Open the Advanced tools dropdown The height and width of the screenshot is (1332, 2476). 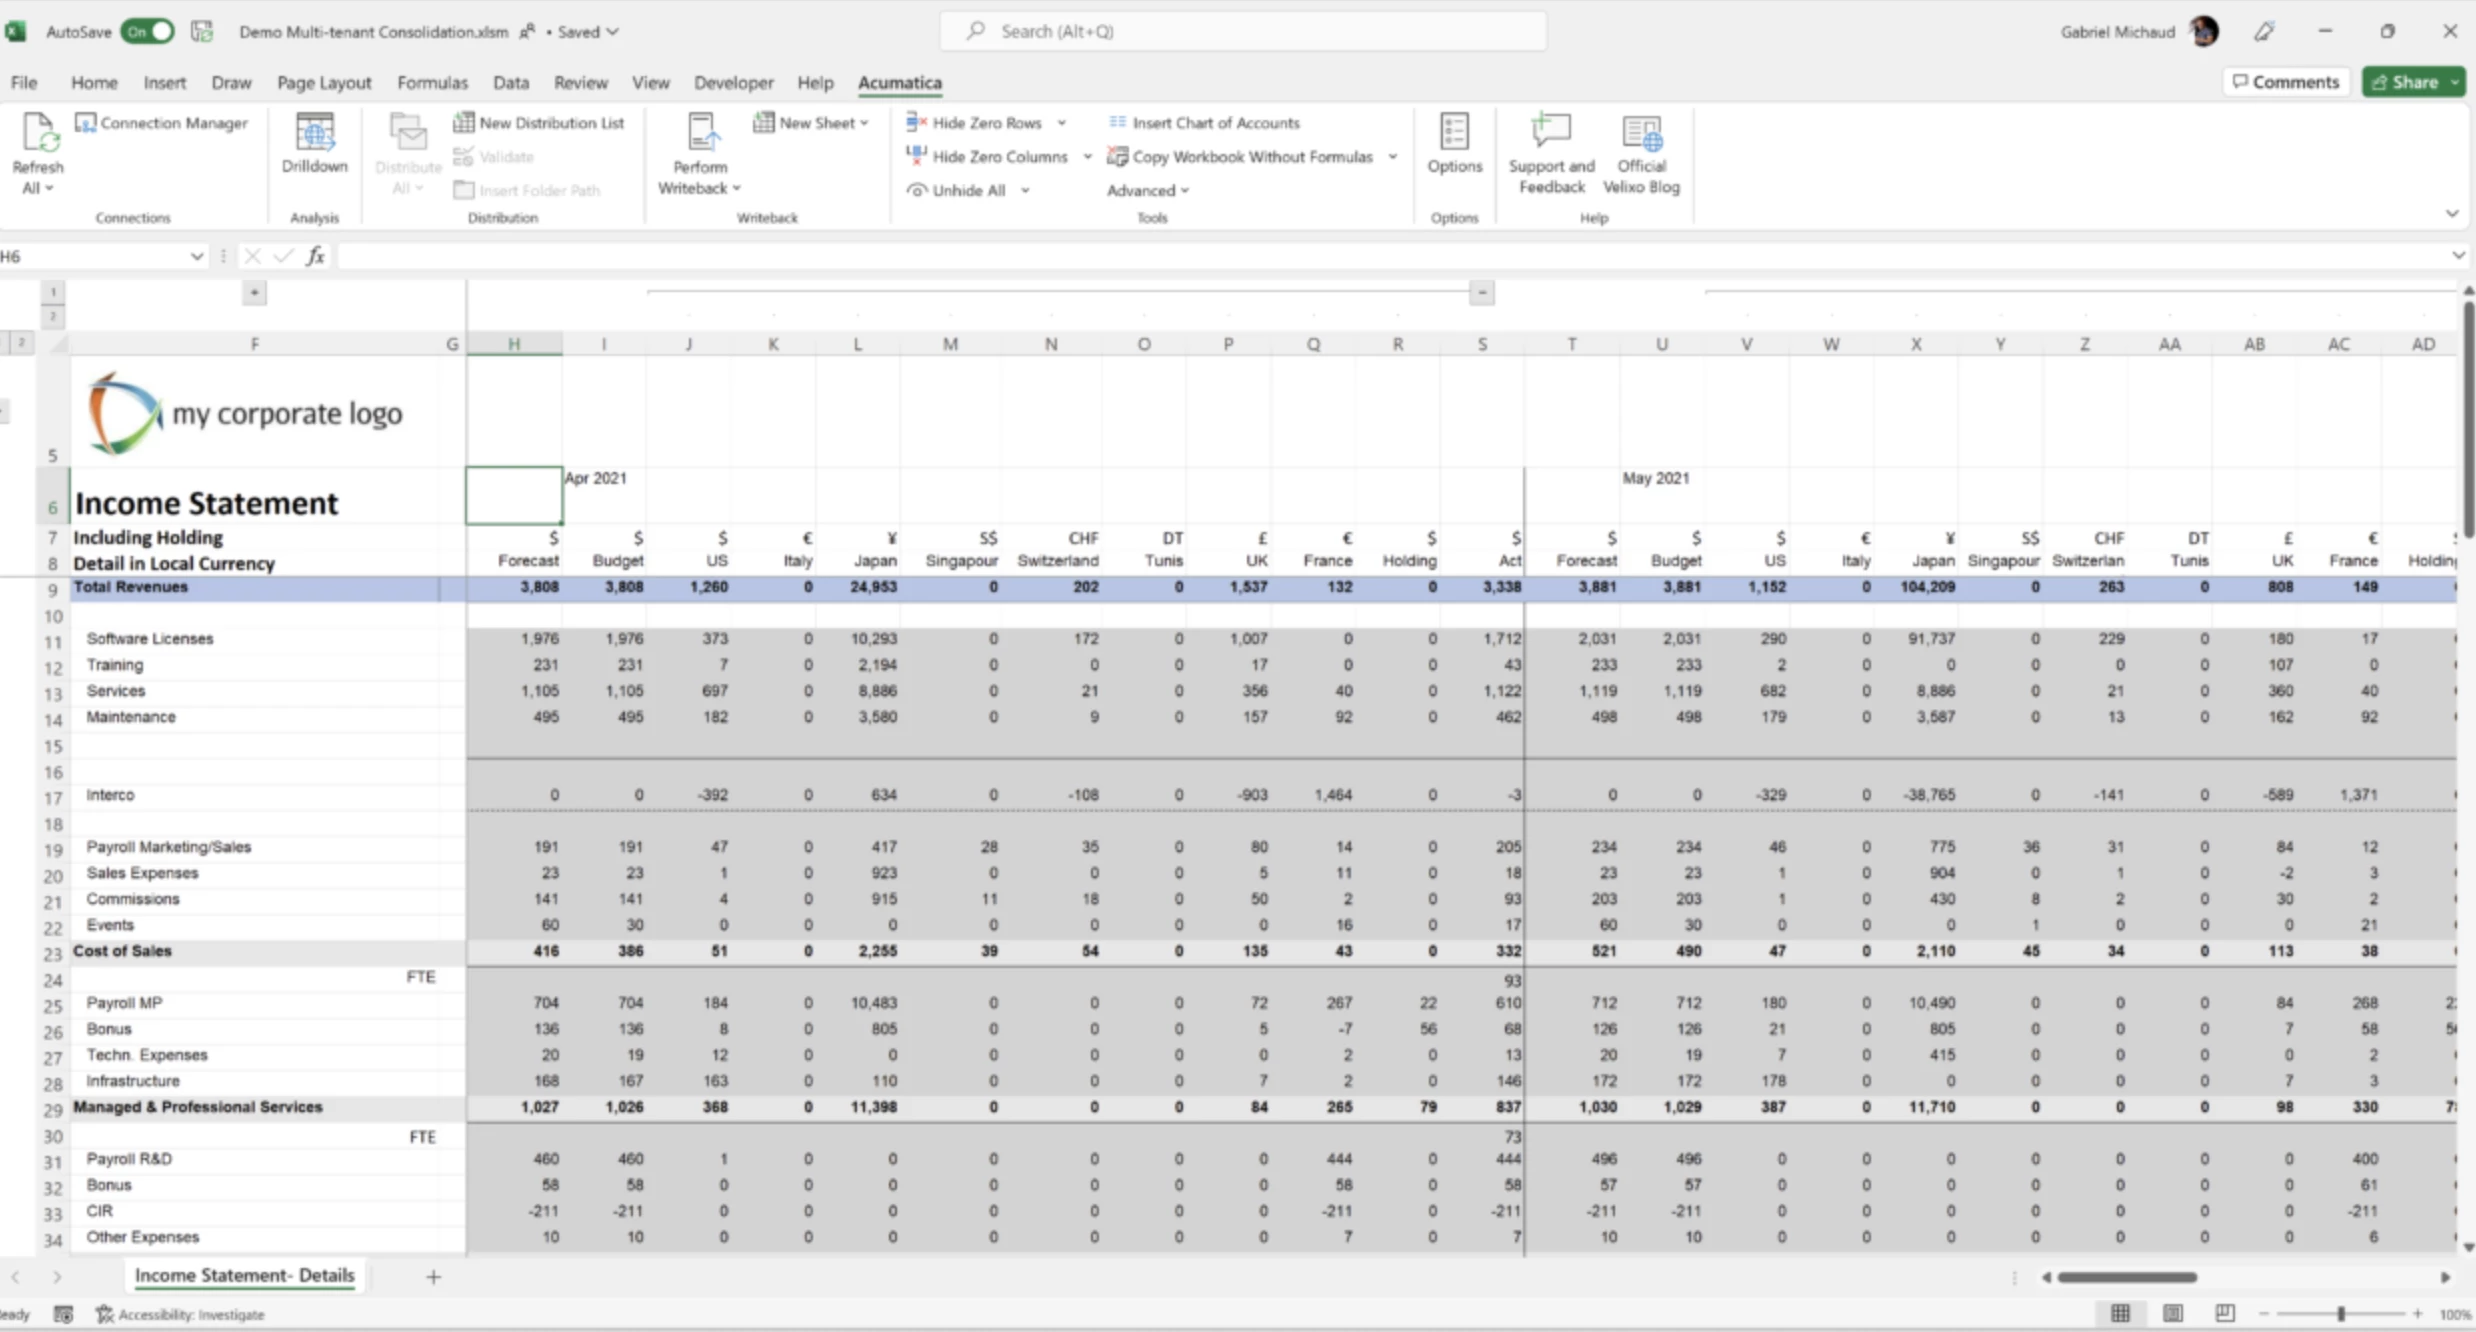pos(1147,190)
